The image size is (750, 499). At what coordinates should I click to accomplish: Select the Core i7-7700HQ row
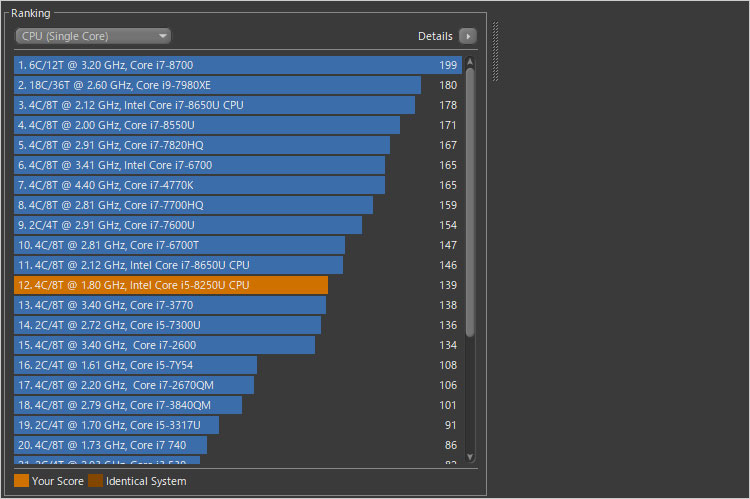click(x=238, y=205)
